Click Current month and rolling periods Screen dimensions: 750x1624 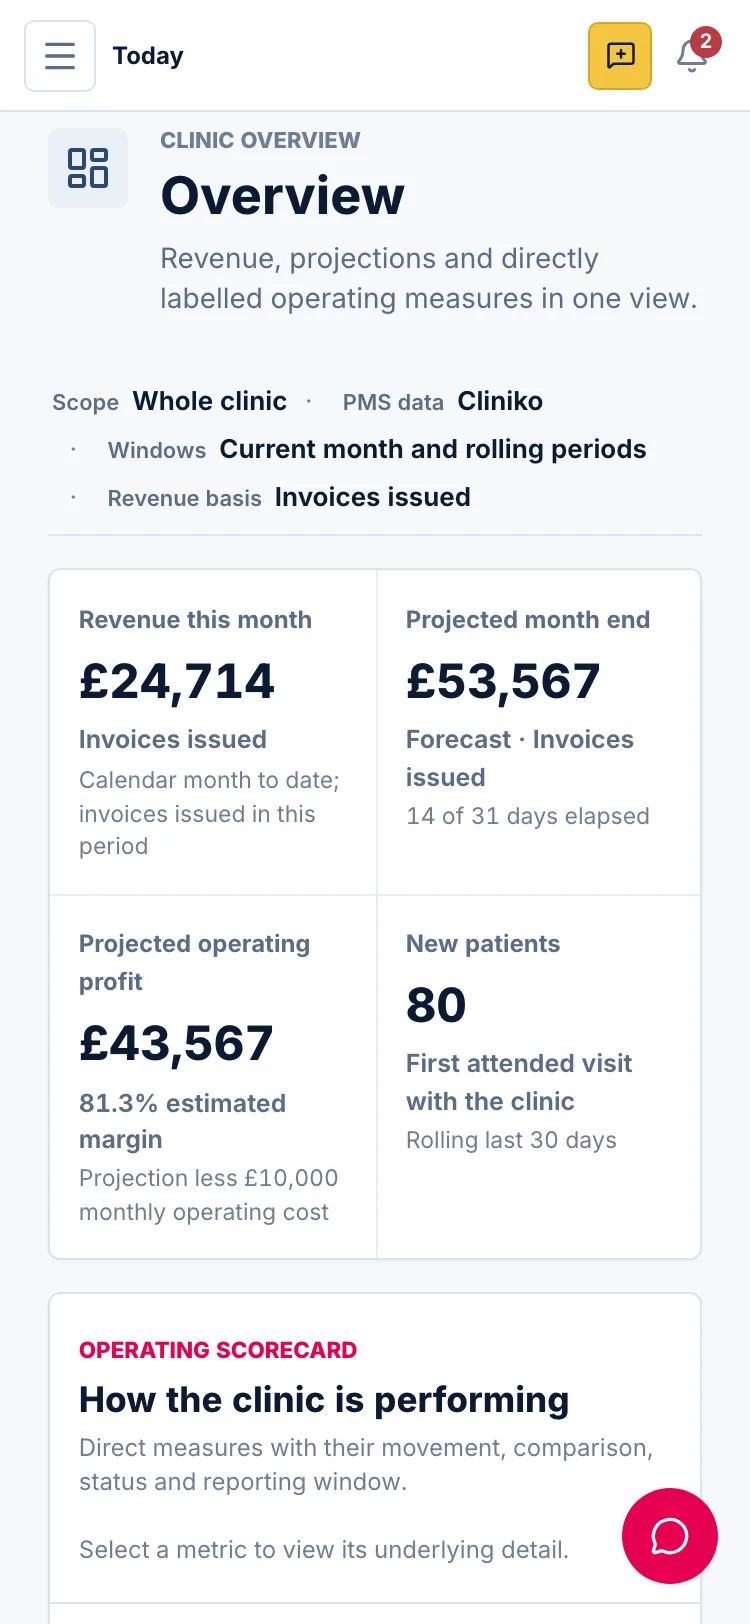tap(433, 449)
